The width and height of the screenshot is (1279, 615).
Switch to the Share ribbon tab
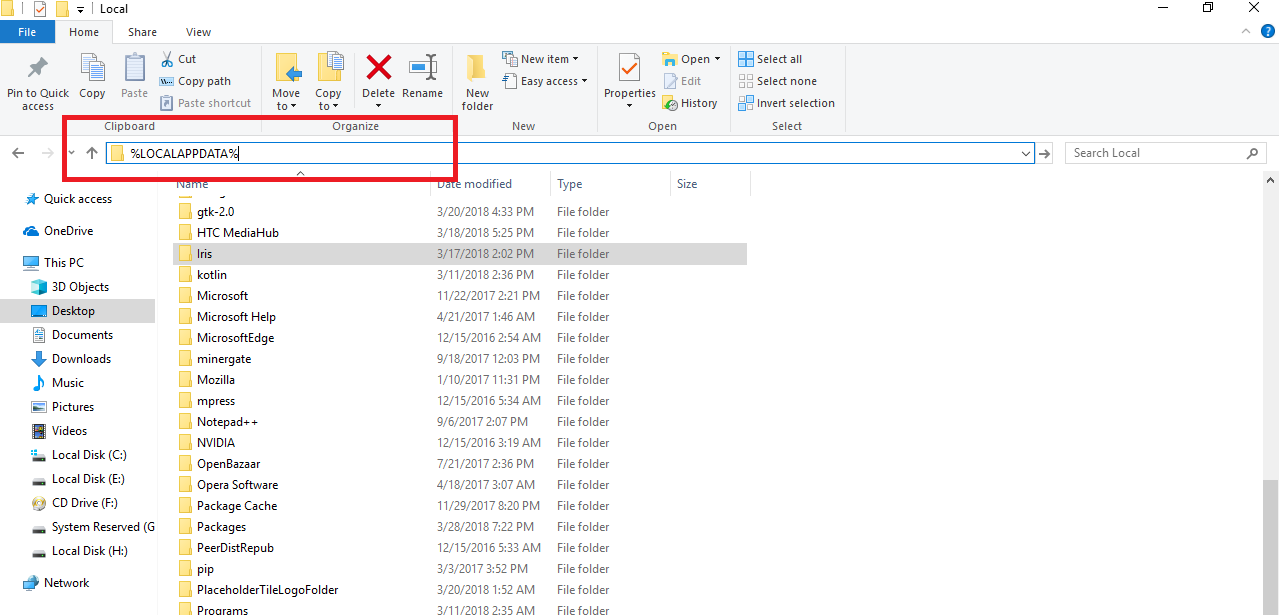pos(142,32)
